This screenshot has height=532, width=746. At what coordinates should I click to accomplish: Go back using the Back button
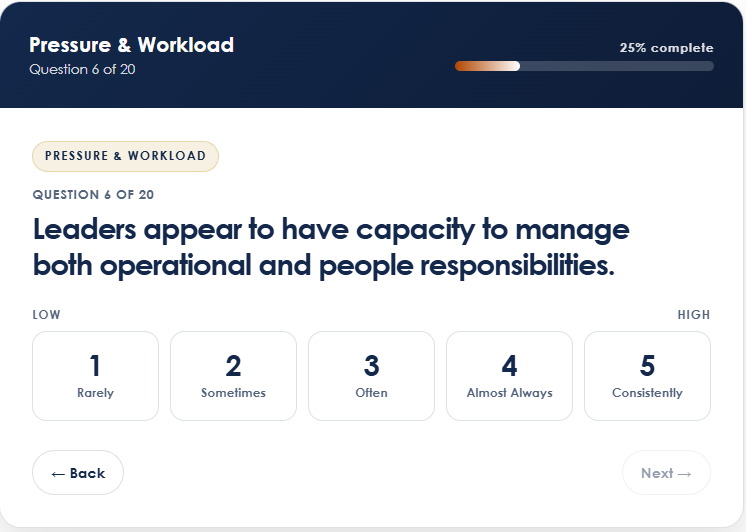coord(78,473)
